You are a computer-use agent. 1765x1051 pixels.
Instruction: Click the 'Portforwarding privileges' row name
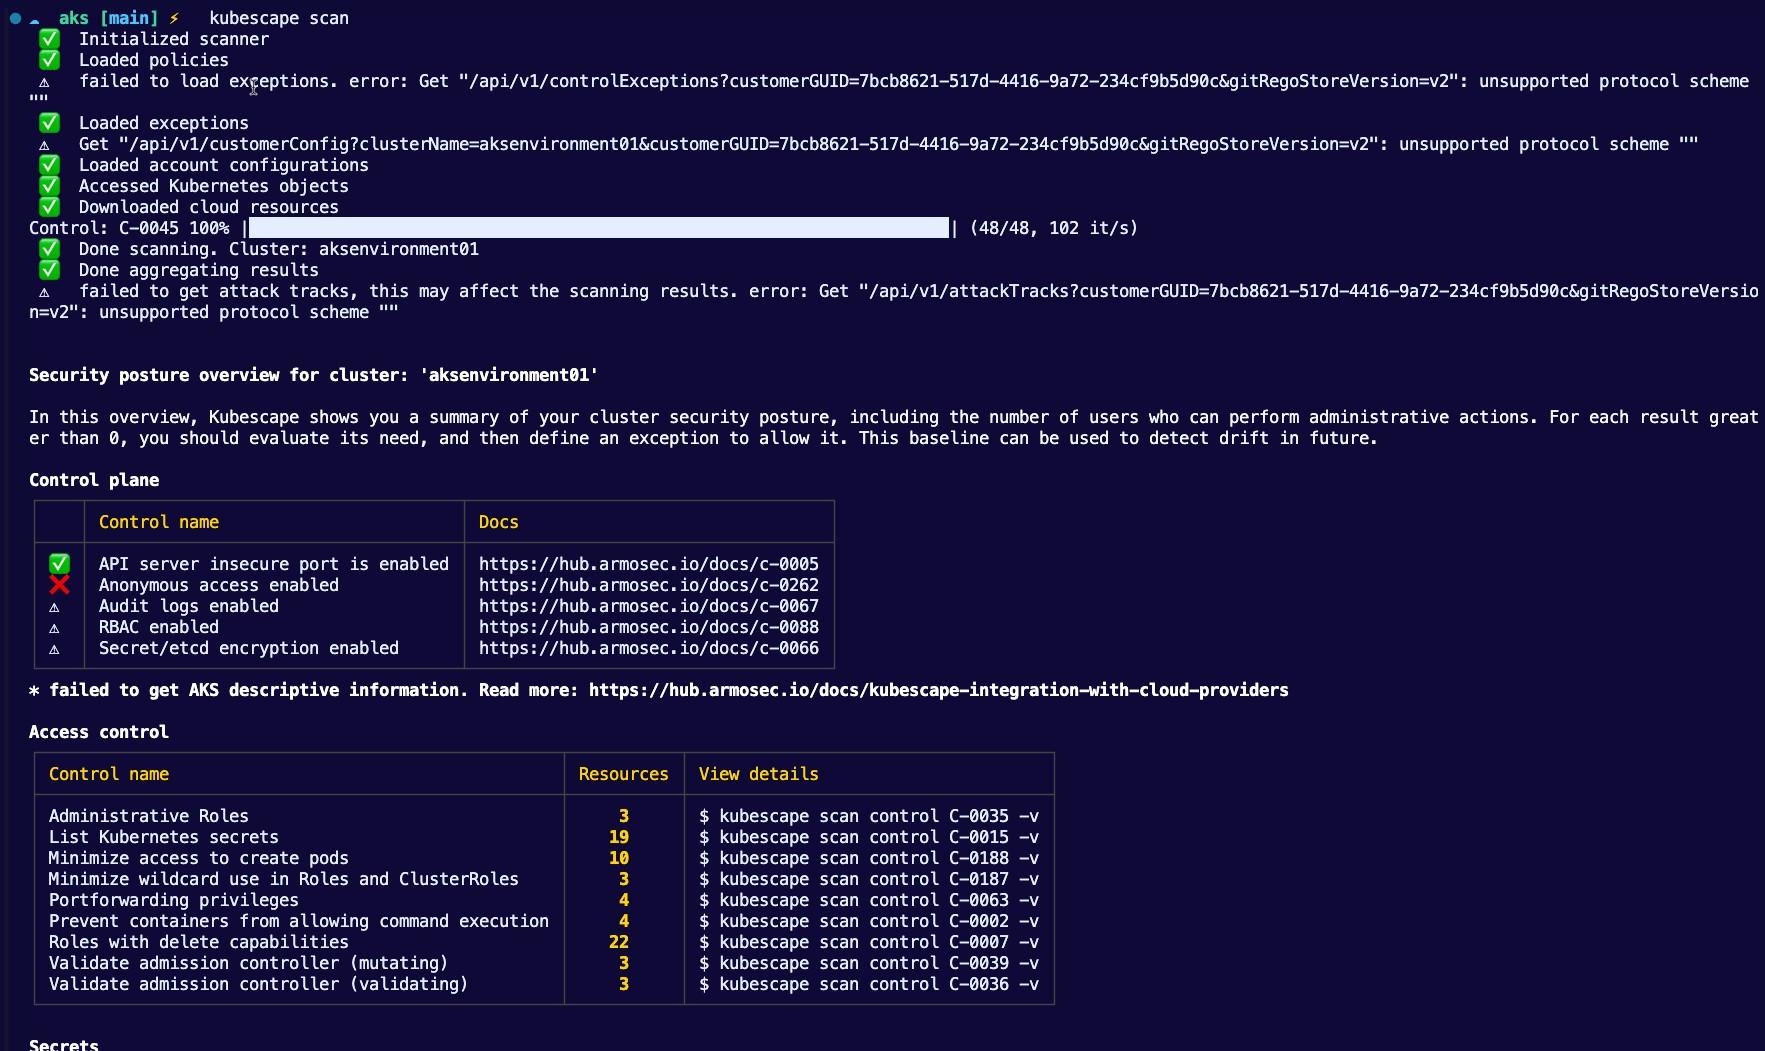[x=174, y=900]
